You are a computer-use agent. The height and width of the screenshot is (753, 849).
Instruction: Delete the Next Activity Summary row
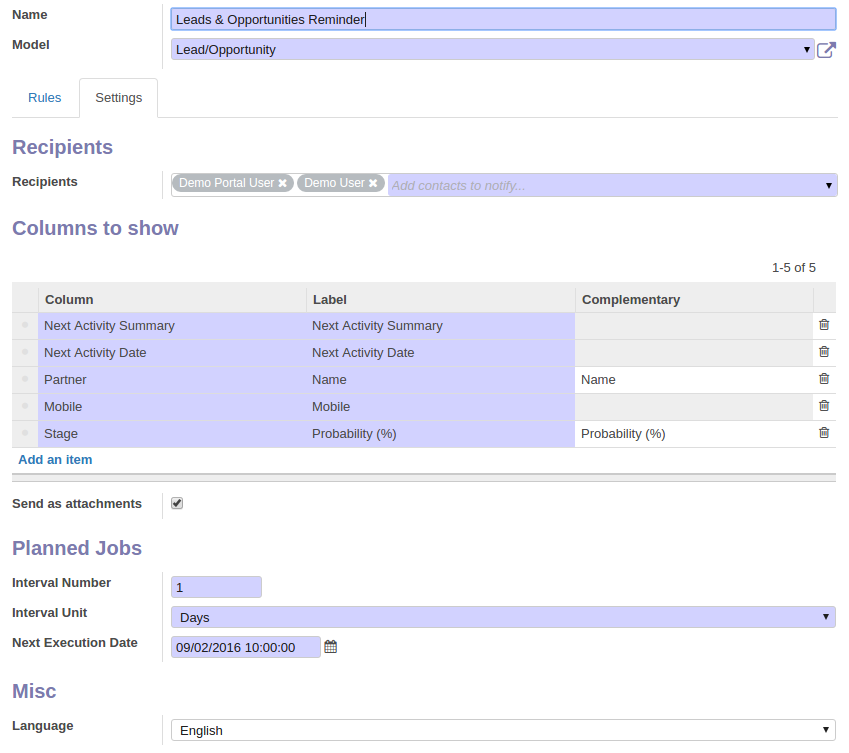(x=824, y=325)
